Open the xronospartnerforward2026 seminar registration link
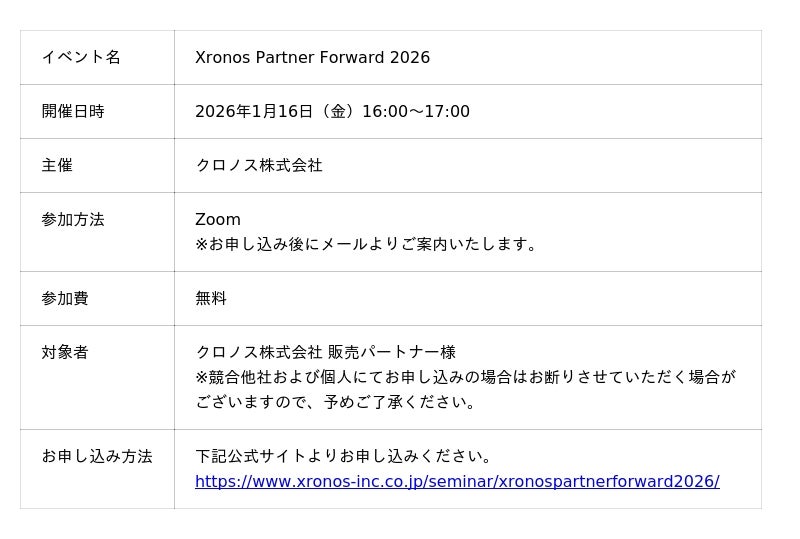This screenshot has width=800, height=539. 457,481
